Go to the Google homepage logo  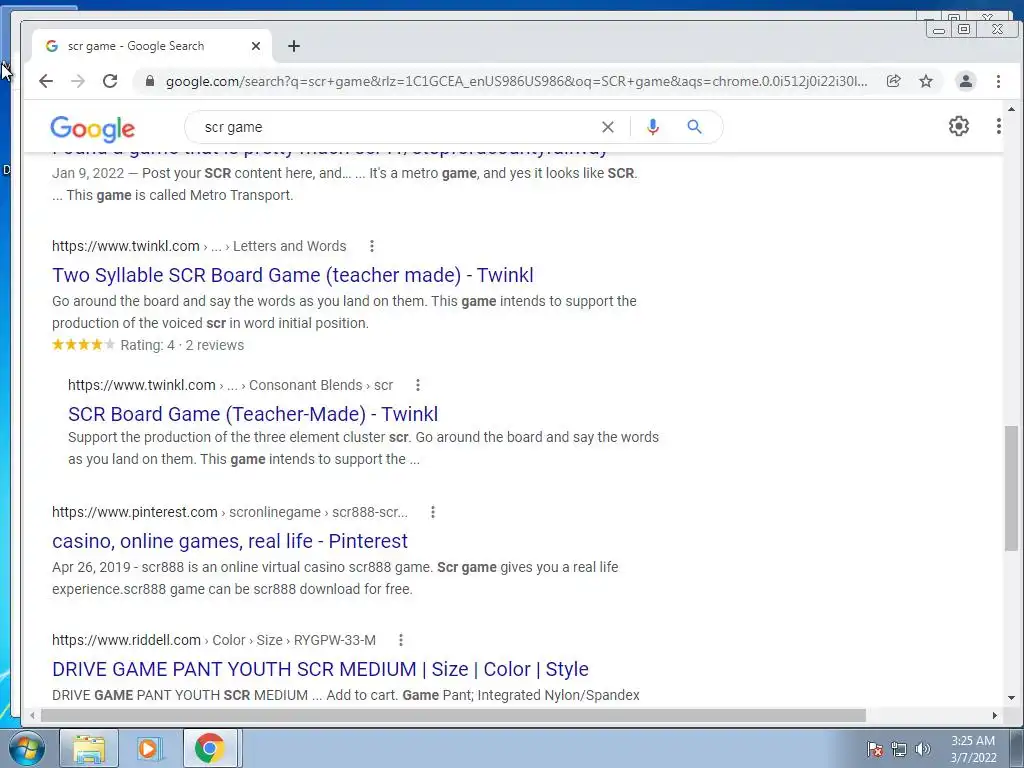[93, 129]
